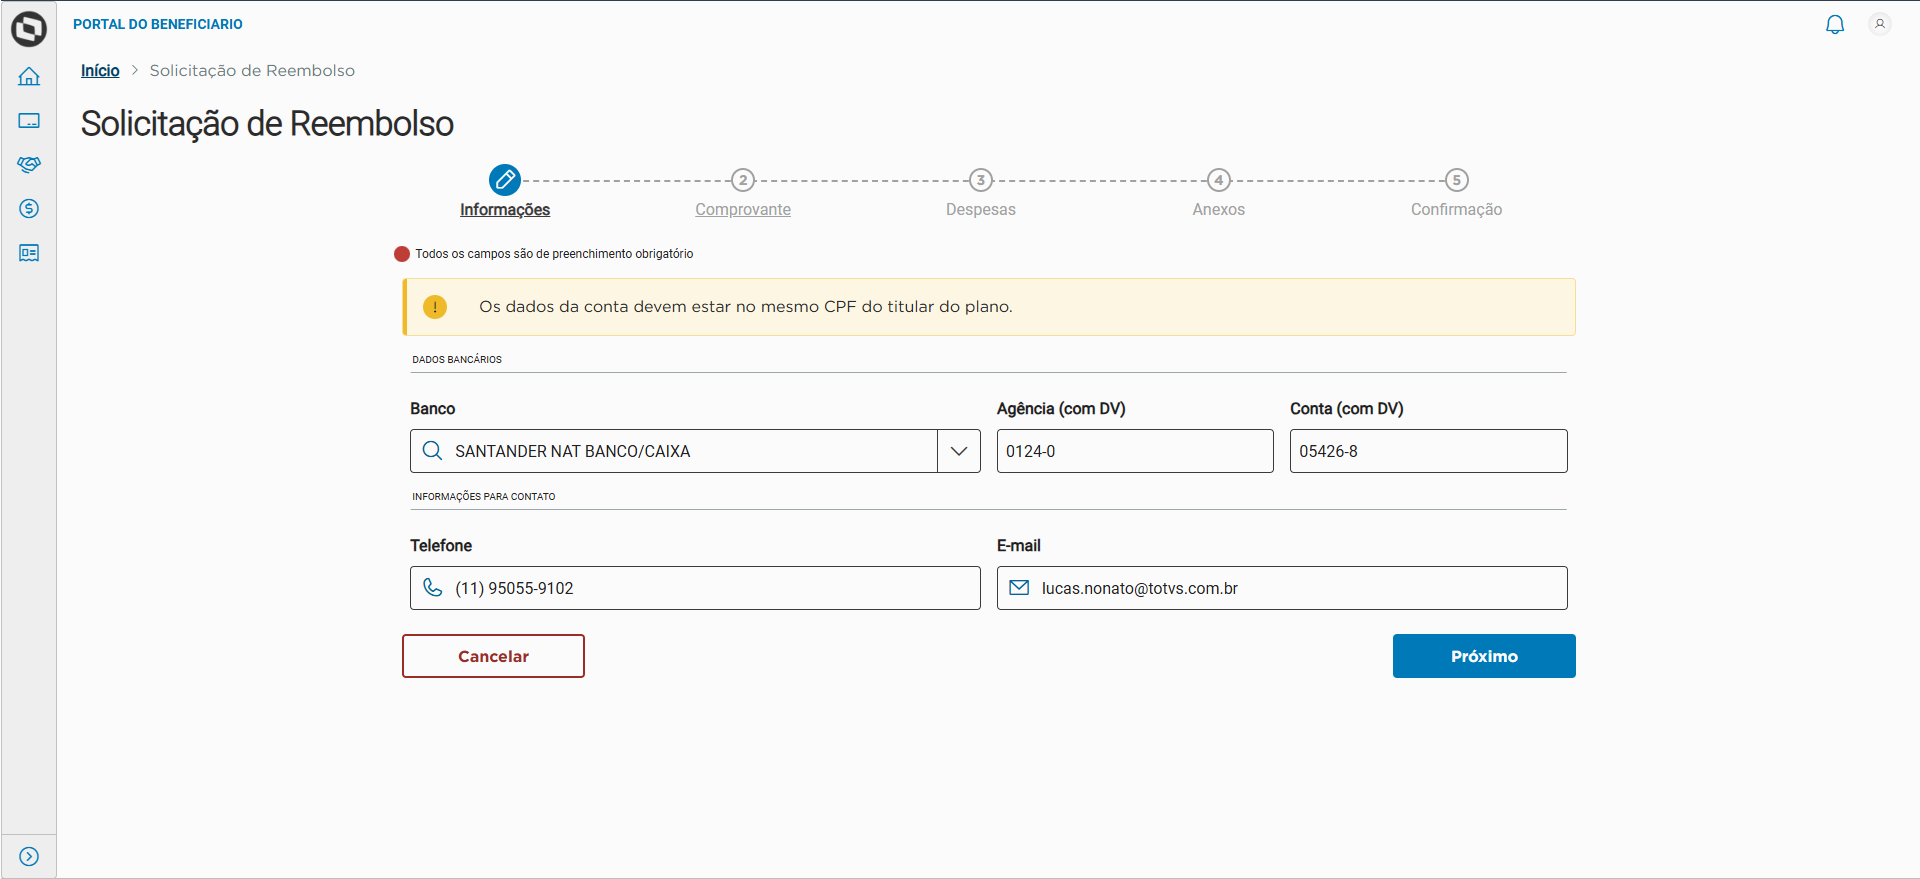This screenshot has width=1920, height=879.
Task: Open the handshake icon in sidebar
Action: coord(29,165)
